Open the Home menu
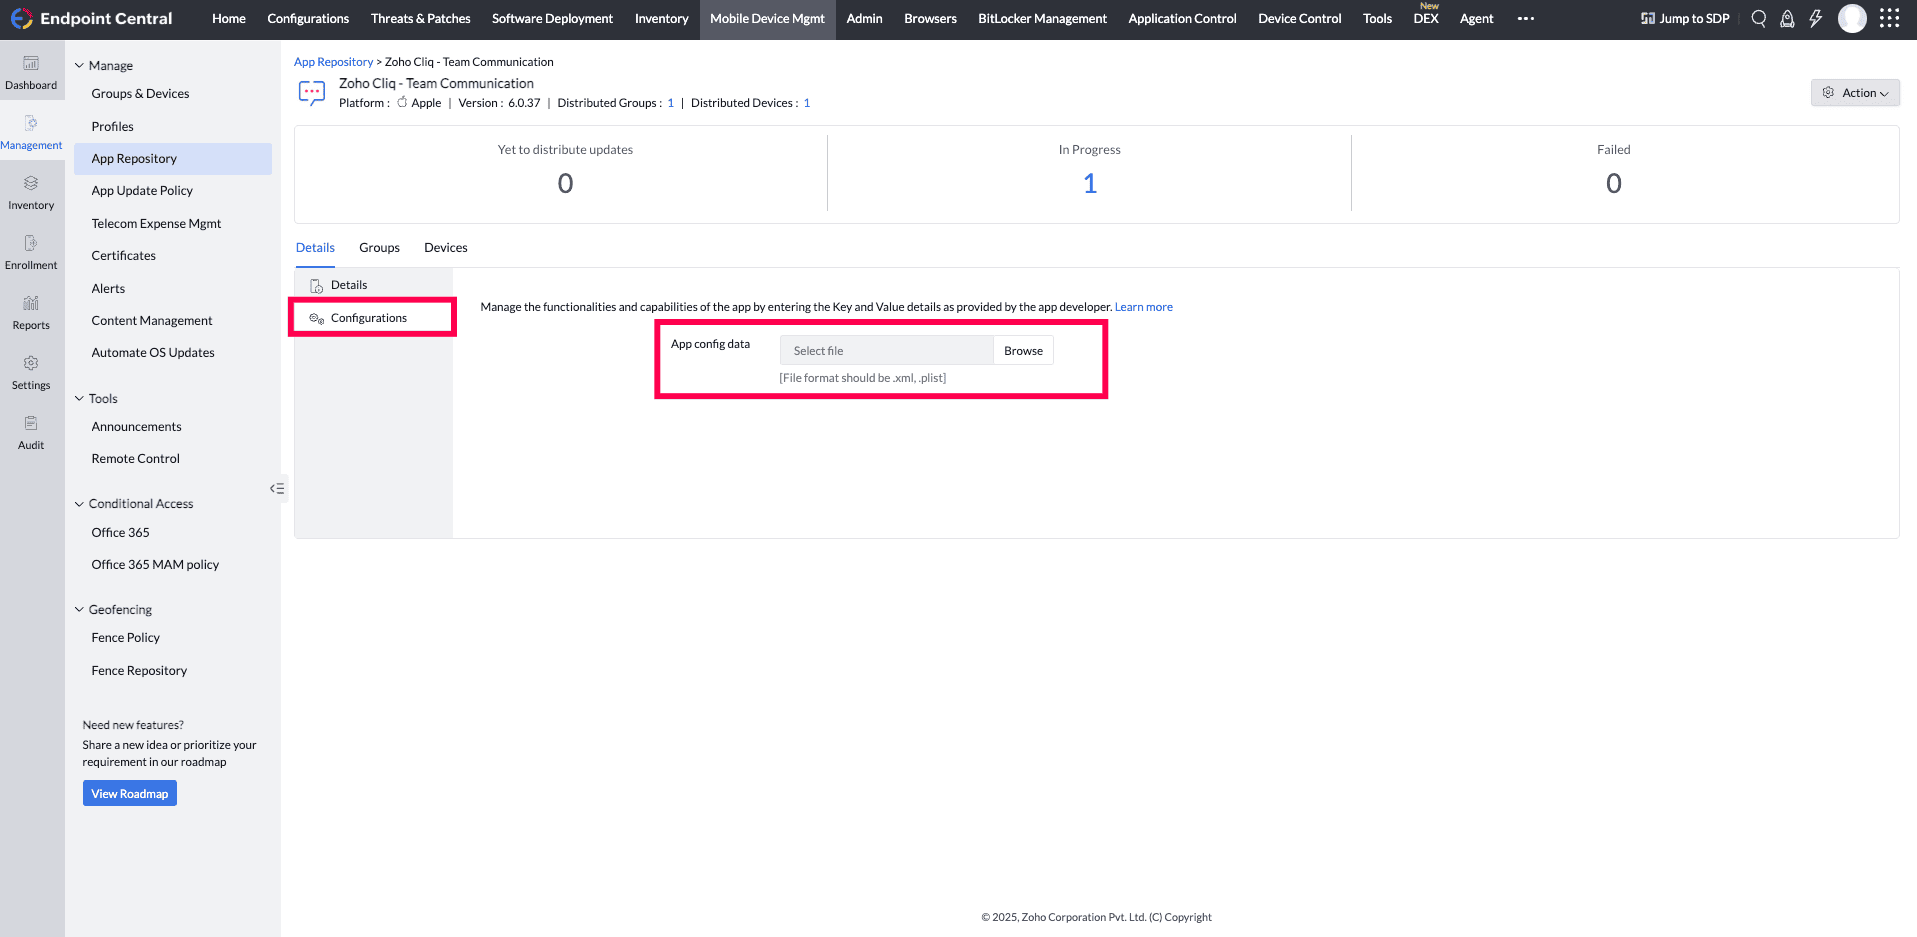Screen dimensions: 1917x937 [x=229, y=19]
